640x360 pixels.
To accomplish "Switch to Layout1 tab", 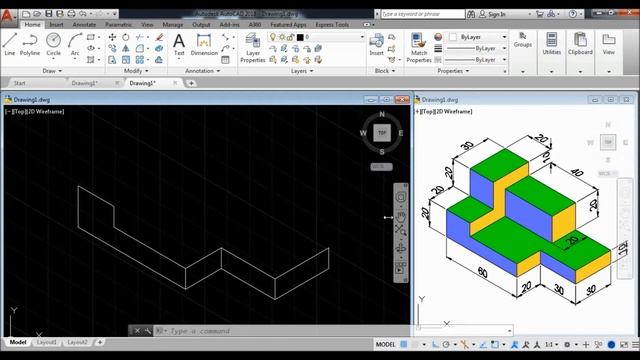I will click(x=47, y=342).
